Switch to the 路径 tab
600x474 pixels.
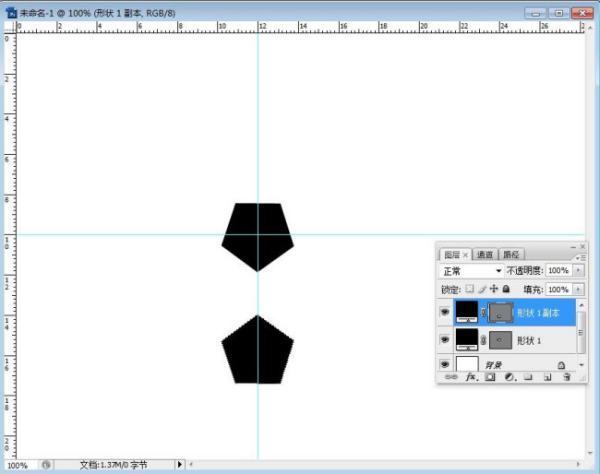point(511,254)
